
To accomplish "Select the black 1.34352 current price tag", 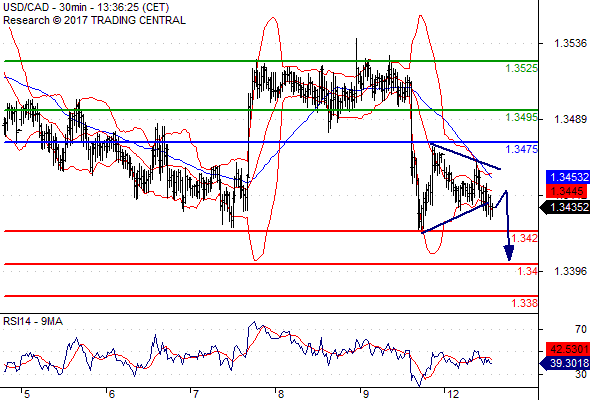I will click(x=565, y=207).
